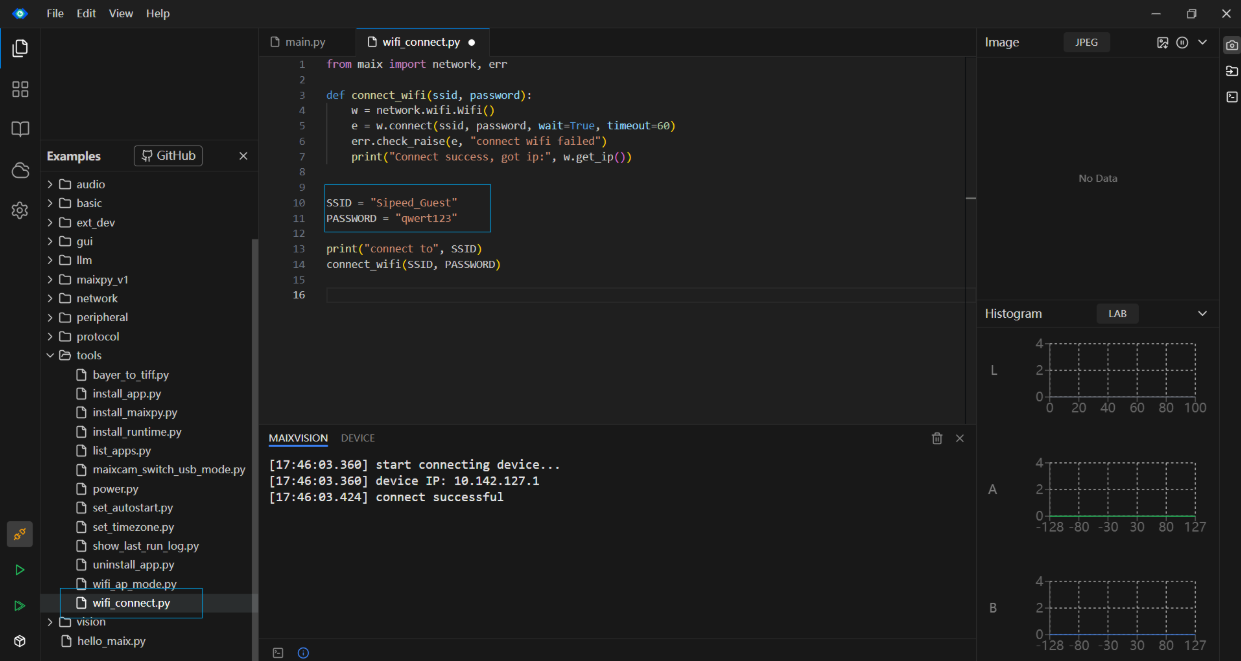The width and height of the screenshot is (1241, 661).
Task: Switch to DEVICE log tab
Action: (x=358, y=438)
